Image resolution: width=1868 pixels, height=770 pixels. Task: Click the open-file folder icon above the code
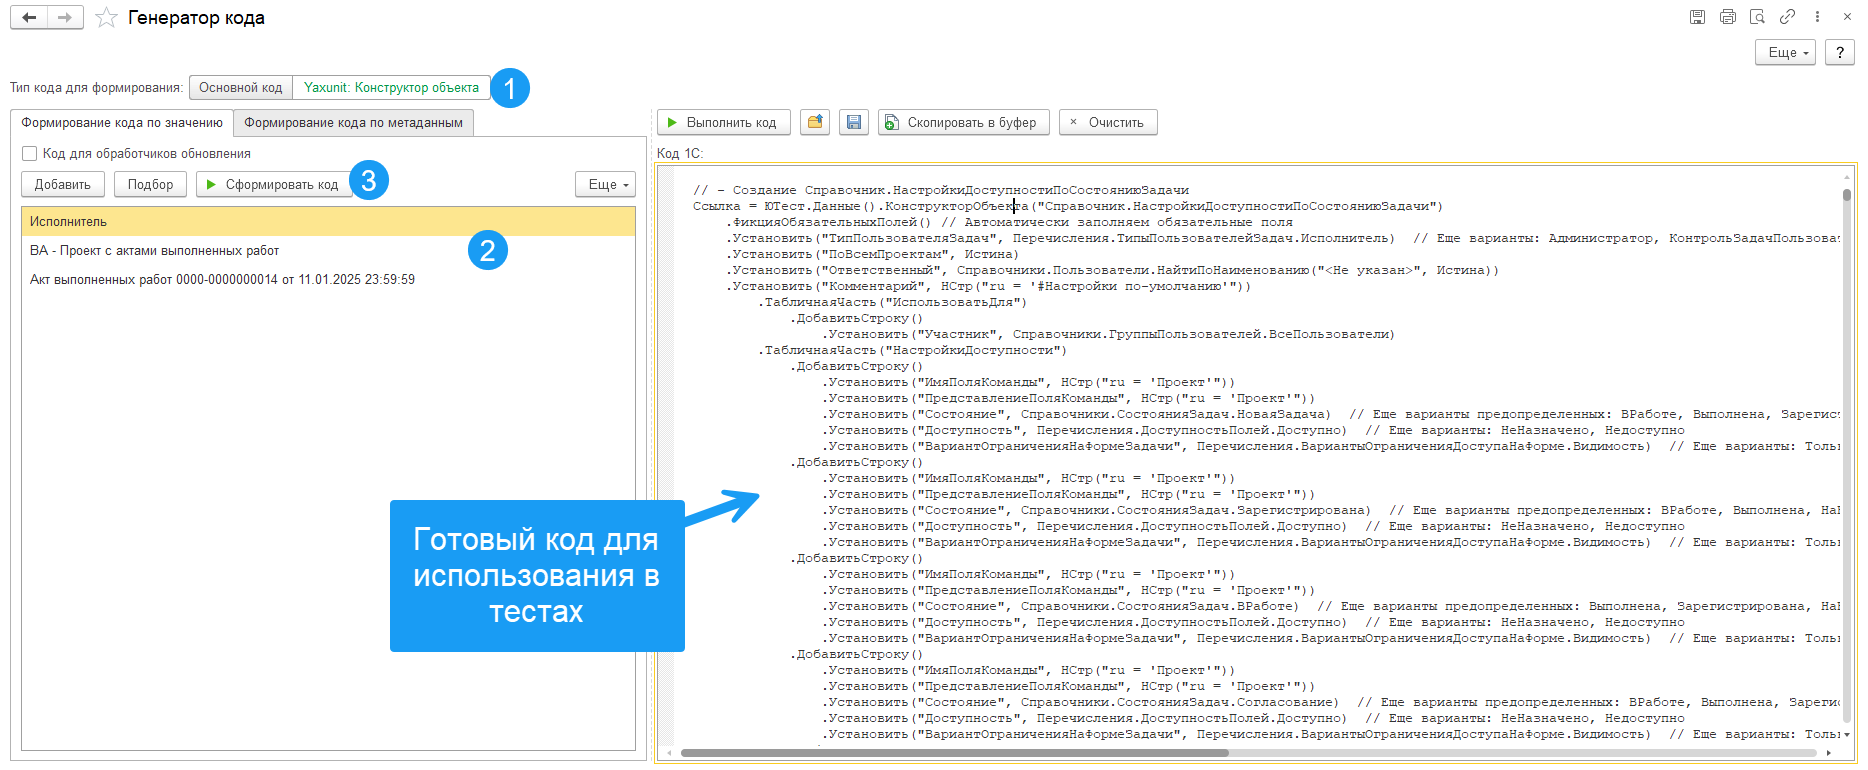815,122
